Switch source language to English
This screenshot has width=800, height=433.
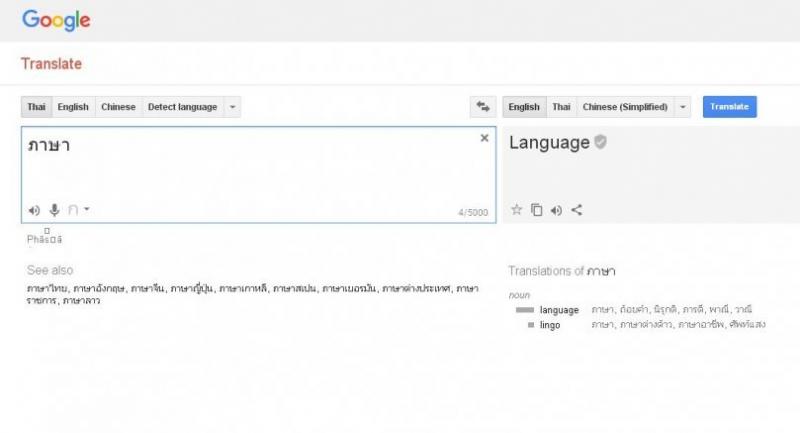(73, 107)
